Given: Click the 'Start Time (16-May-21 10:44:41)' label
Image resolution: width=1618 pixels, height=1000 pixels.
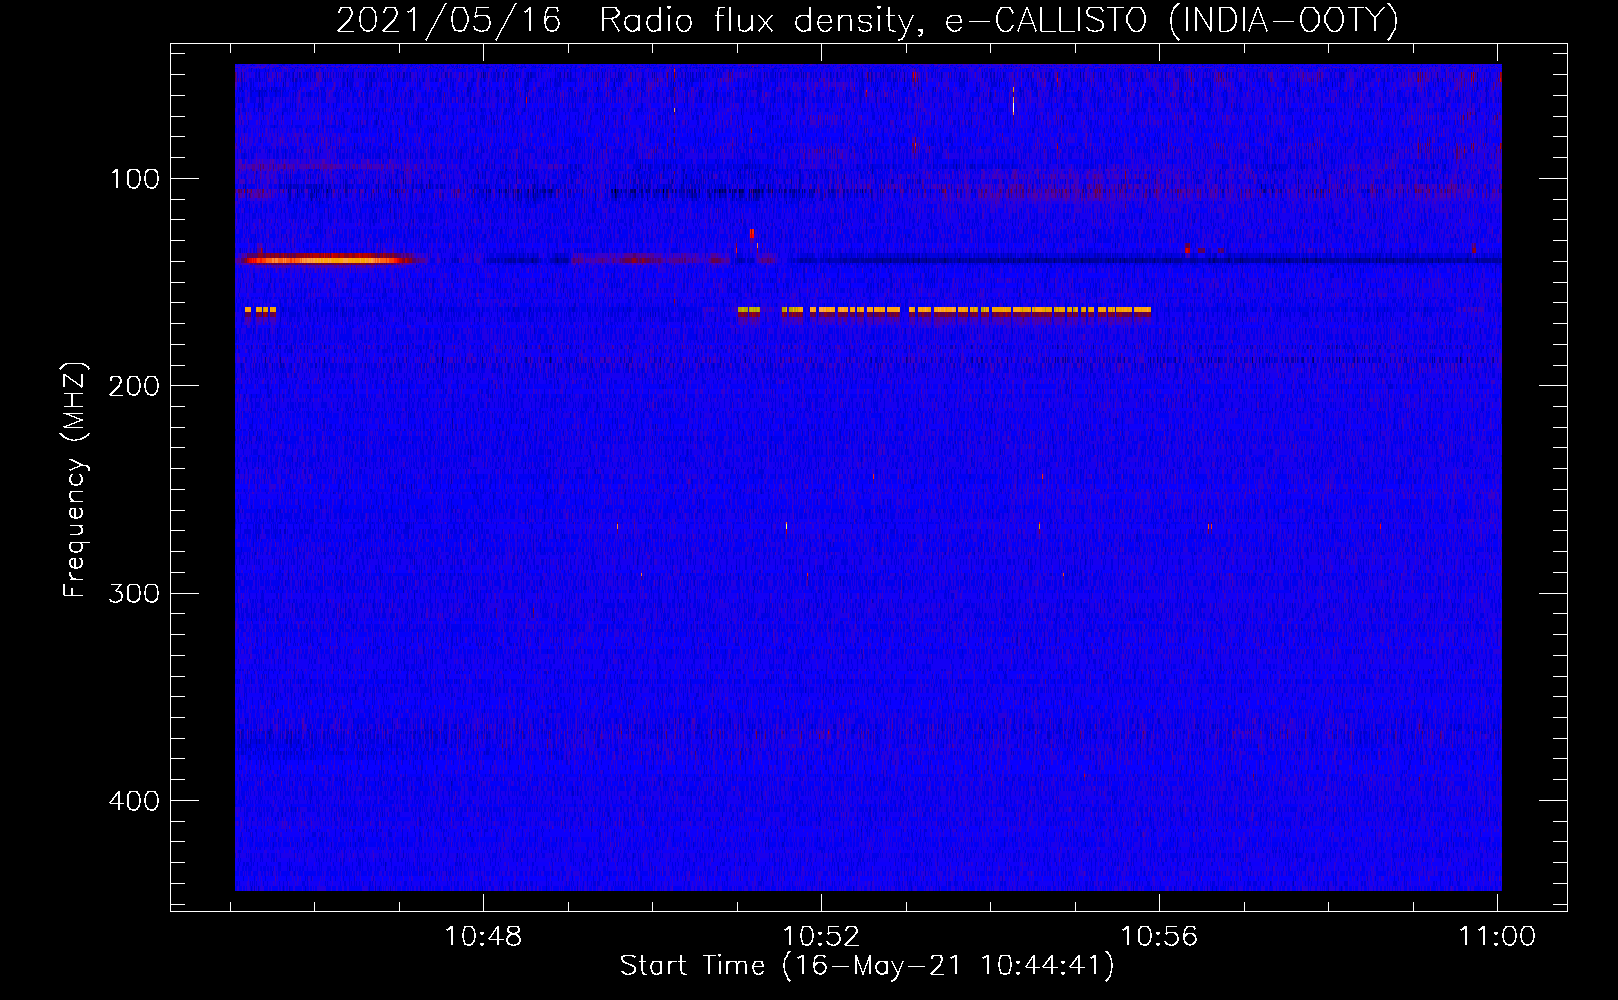Looking at the screenshot, I should (867, 966).
